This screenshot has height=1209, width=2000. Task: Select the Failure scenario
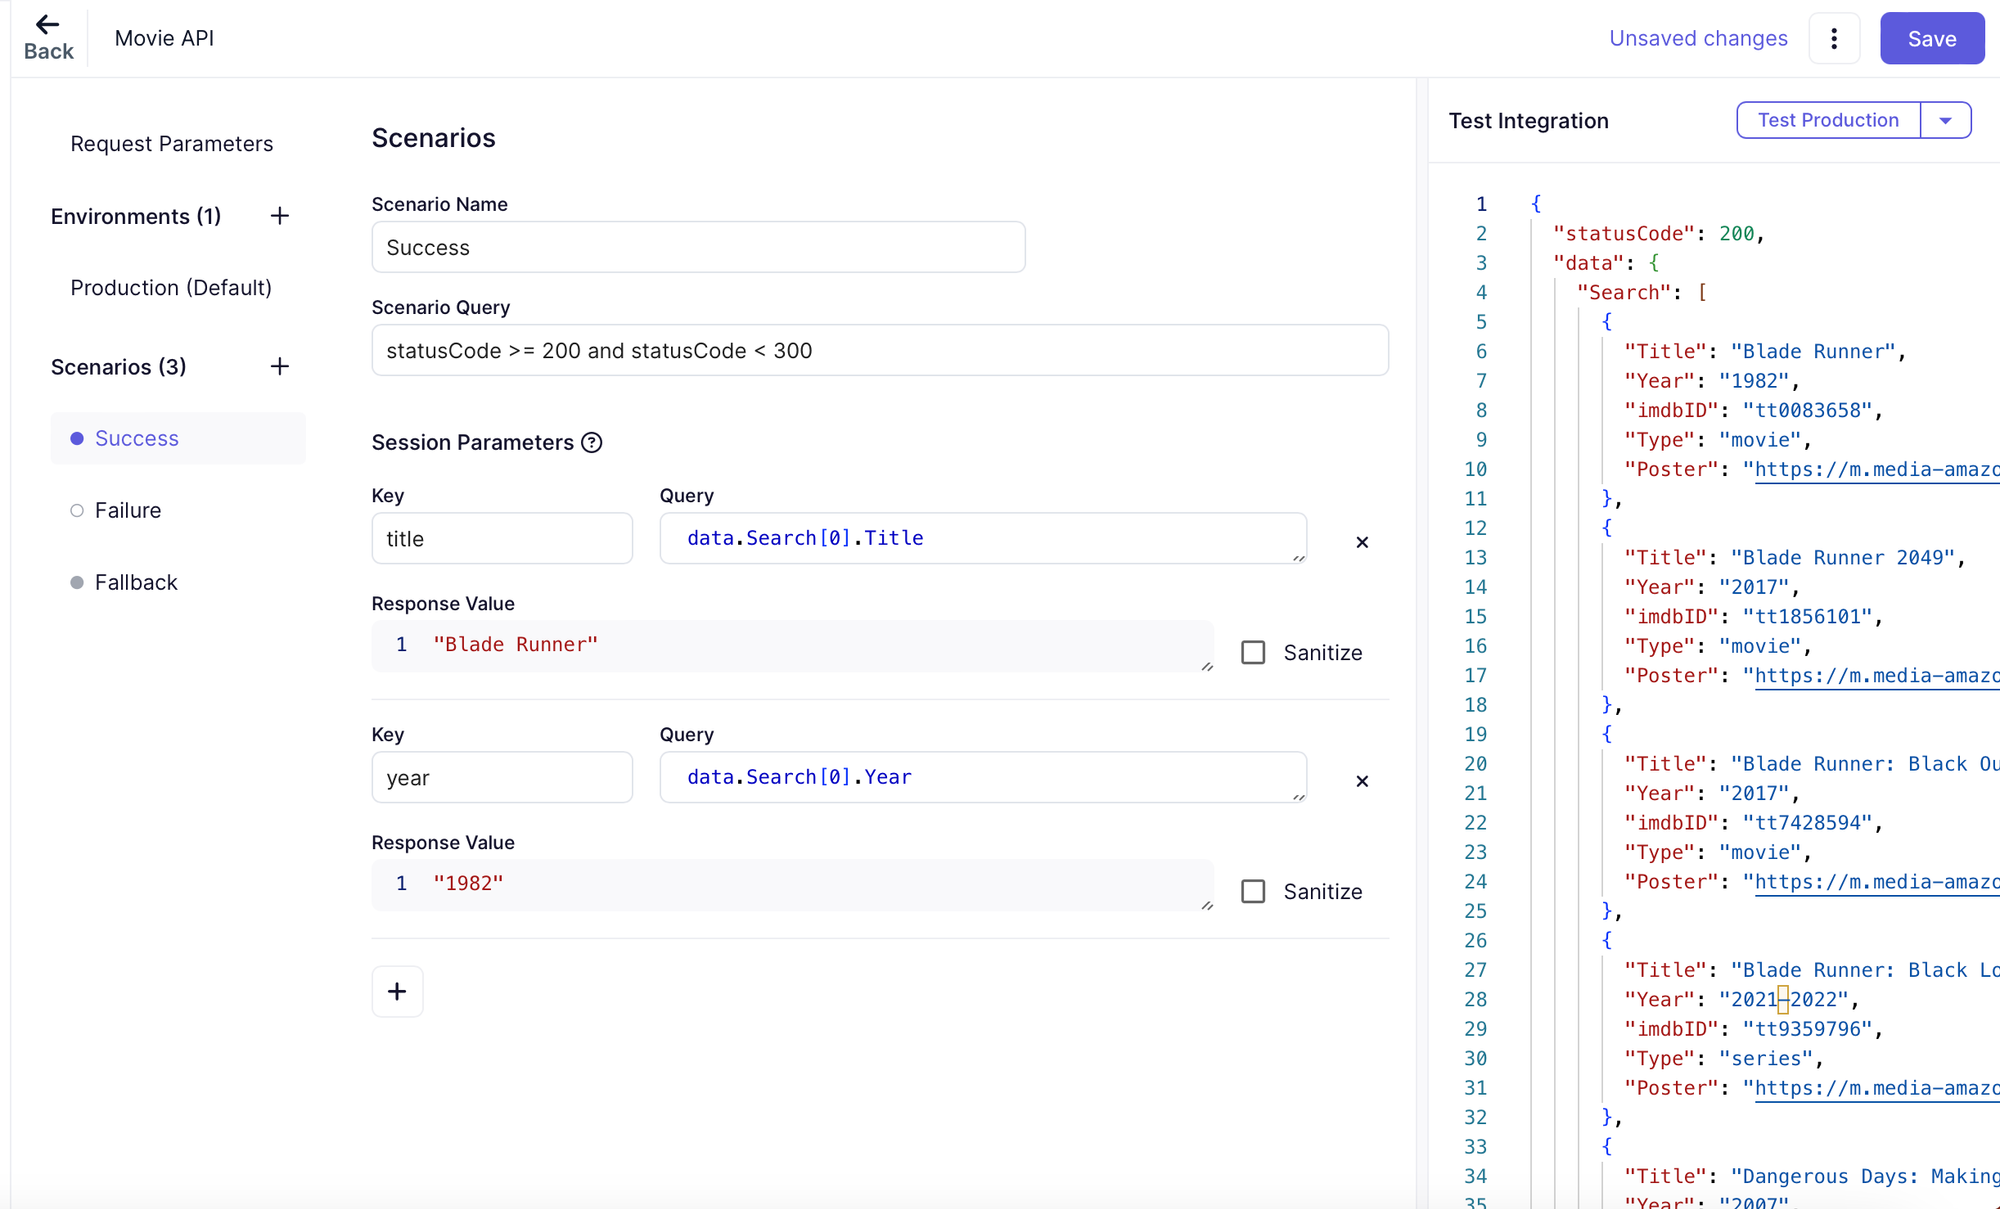click(x=127, y=511)
